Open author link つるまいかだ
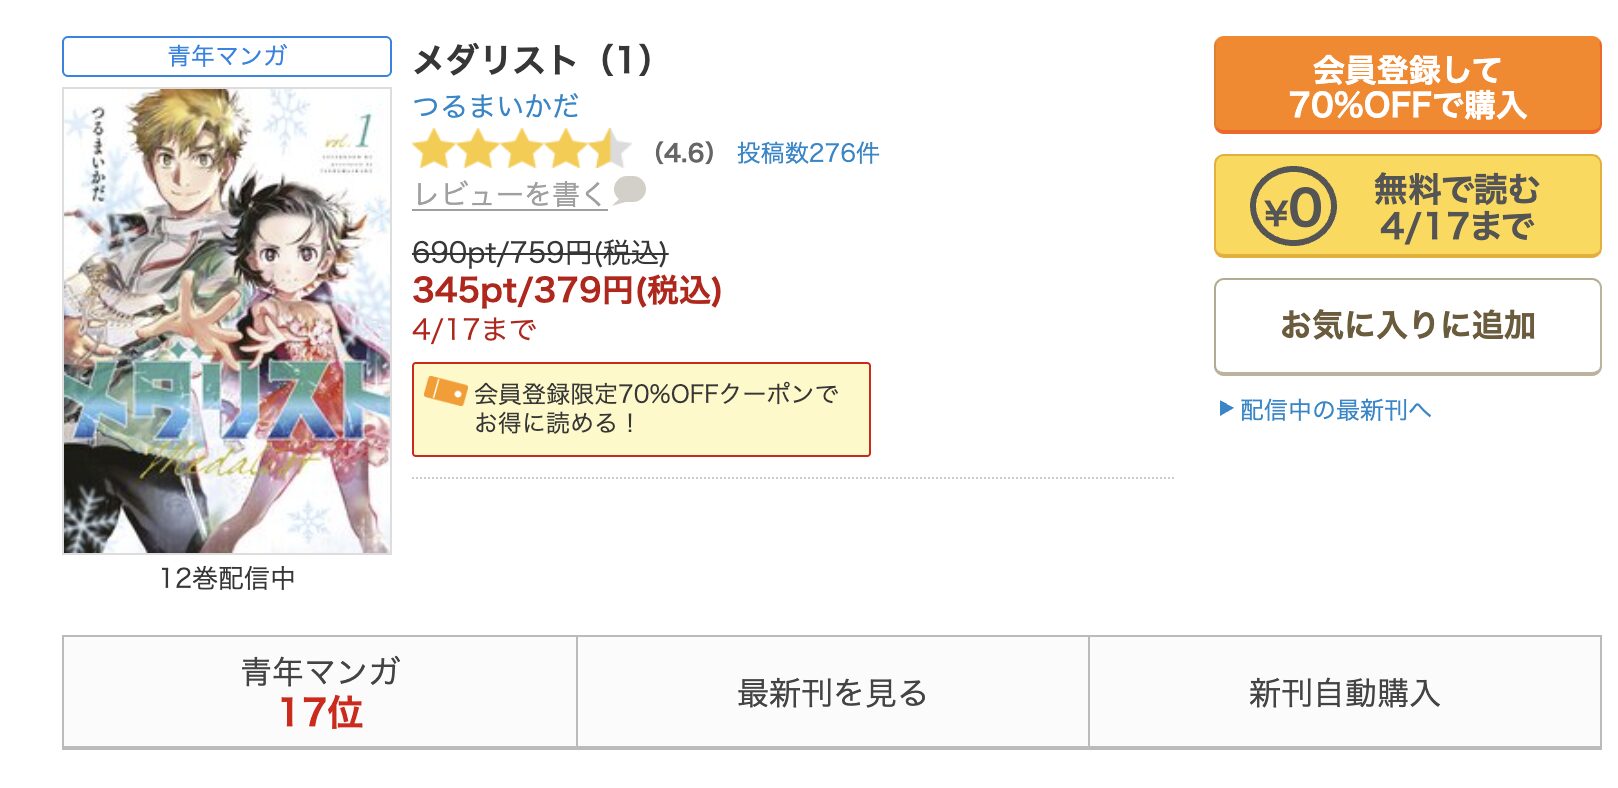 pyautogui.click(x=496, y=106)
